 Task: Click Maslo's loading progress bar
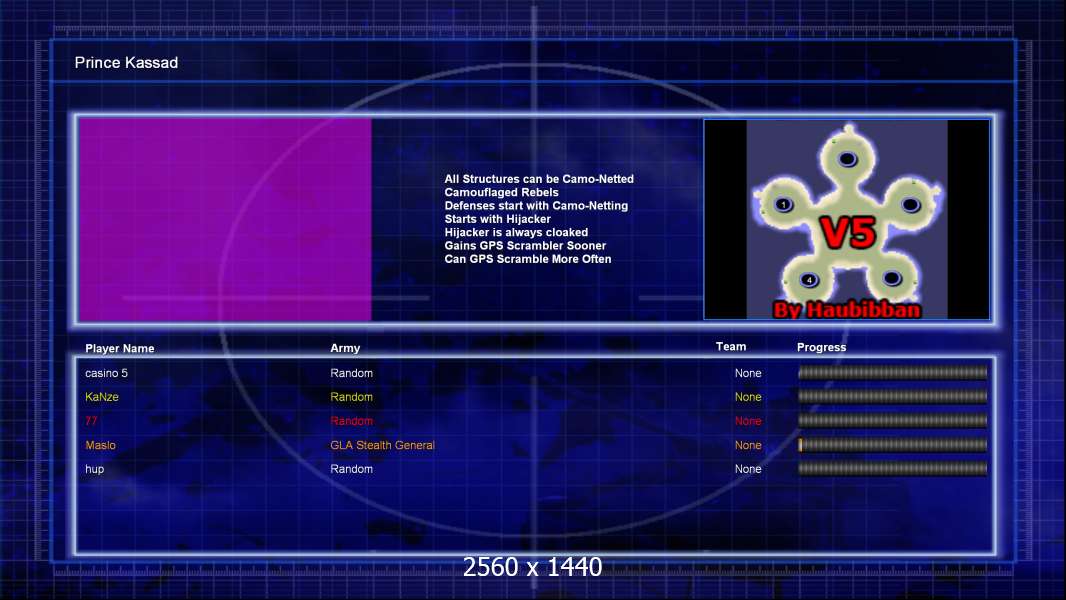pyautogui.click(x=892, y=444)
